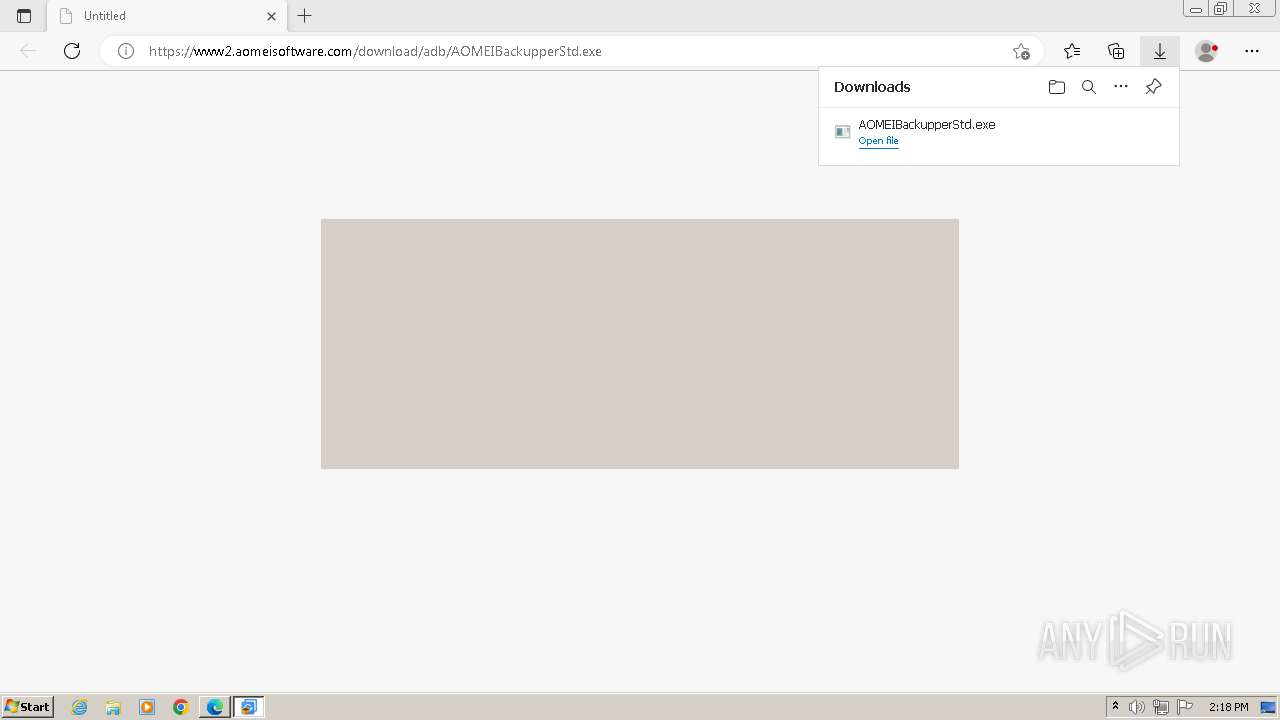Click the Open file link
1280x720 pixels.
[879, 141]
